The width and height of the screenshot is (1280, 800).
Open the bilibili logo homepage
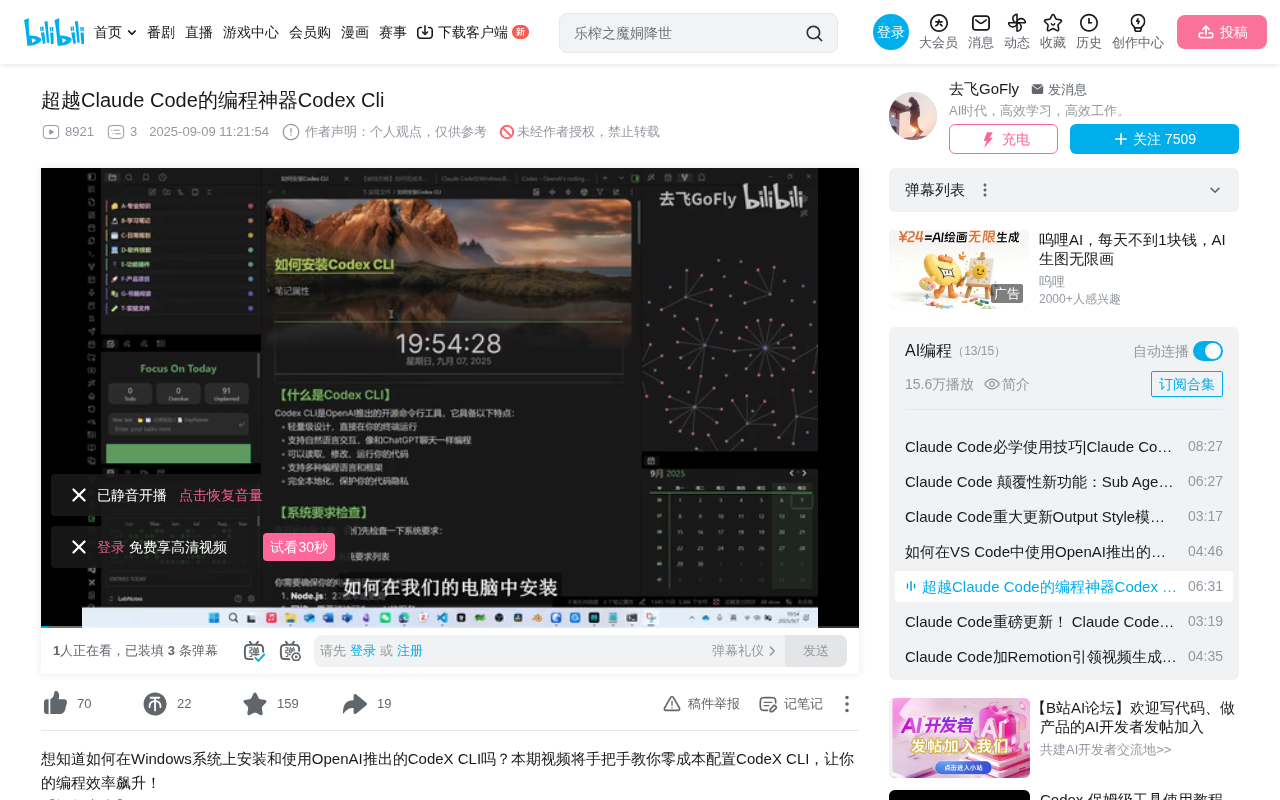[54, 32]
